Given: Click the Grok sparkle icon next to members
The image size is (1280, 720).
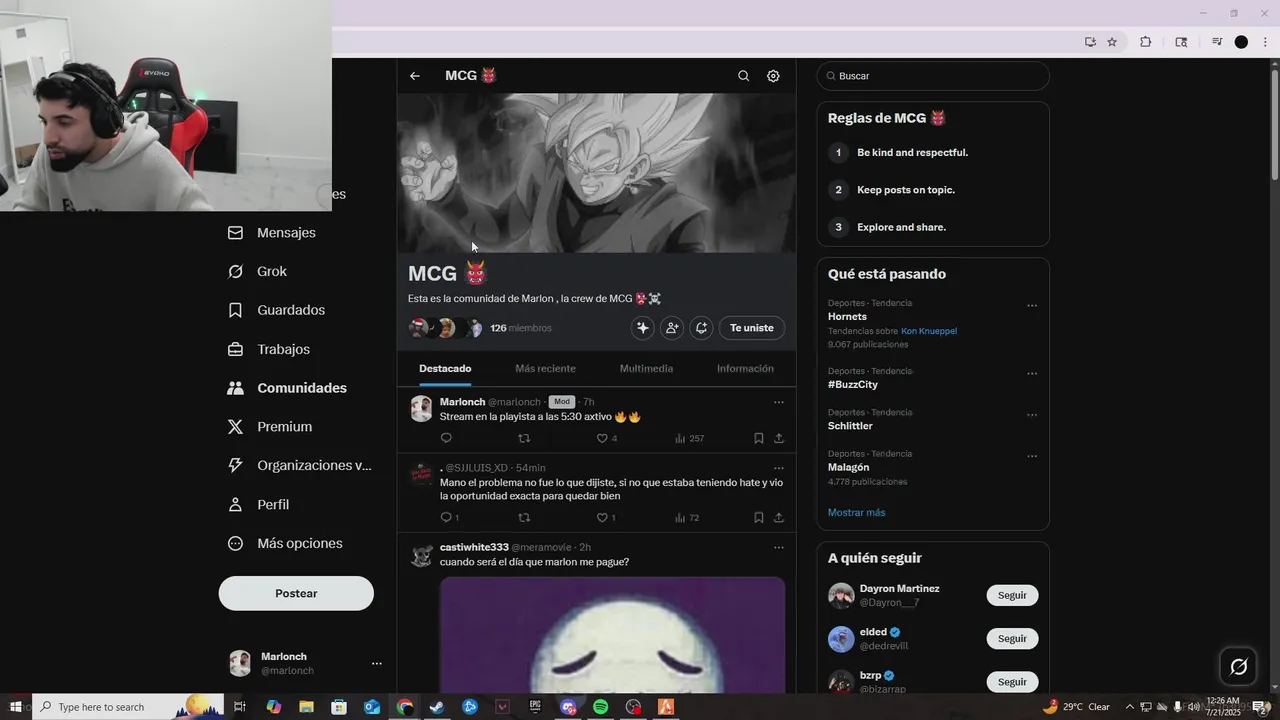Looking at the screenshot, I should coord(643,328).
